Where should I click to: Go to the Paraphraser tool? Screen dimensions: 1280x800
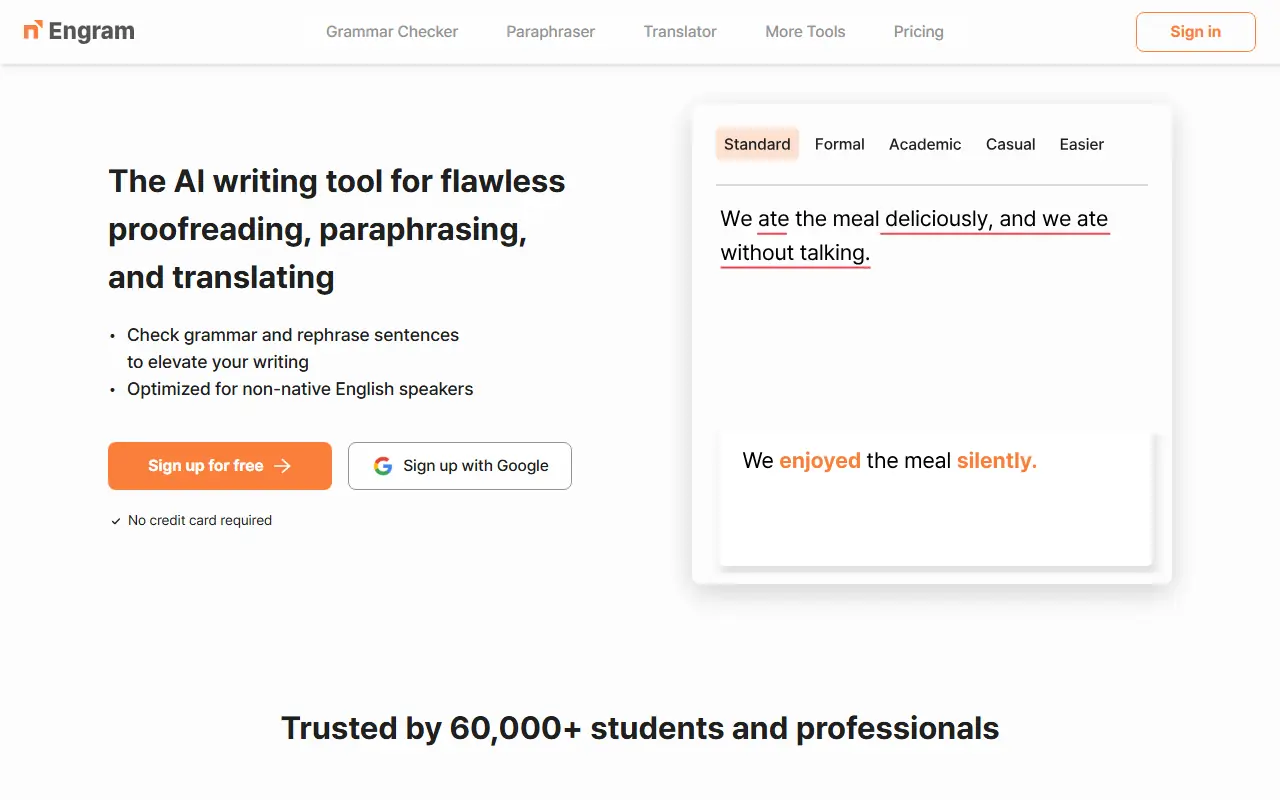click(550, 32)
